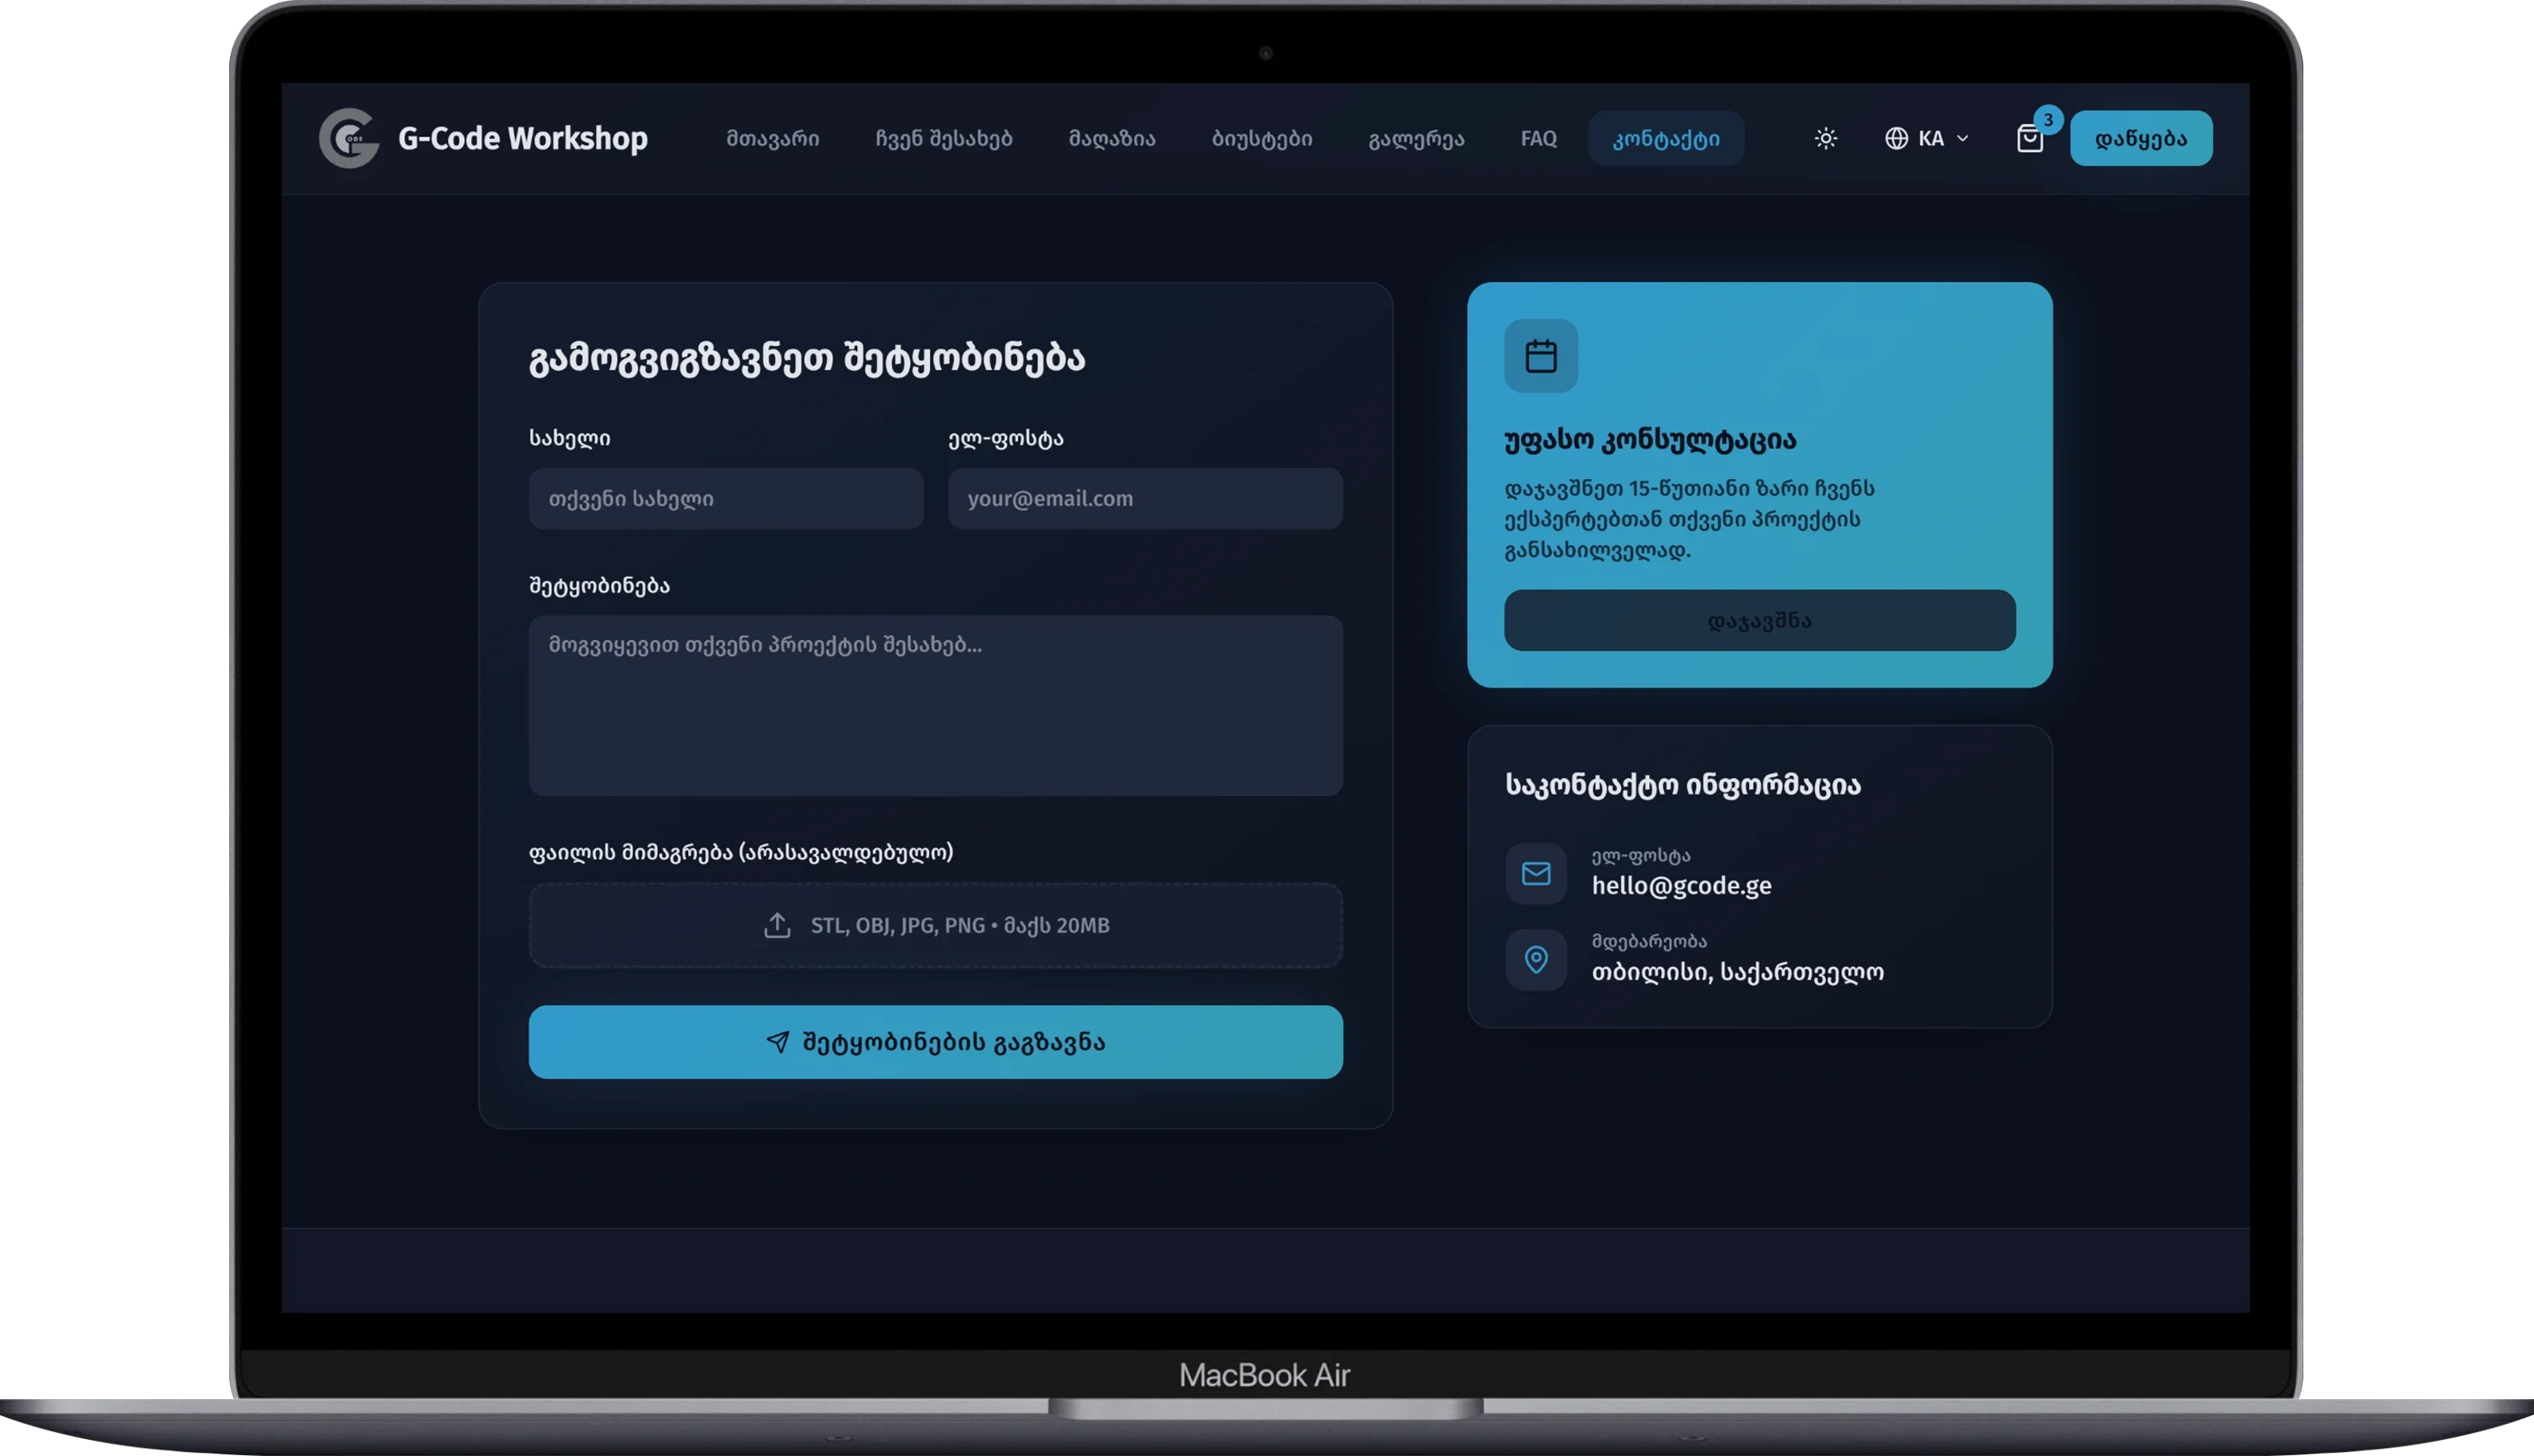Click the საკონტაქტო ინფორმაცია heading
The width and height of the screenshot is (2534, 1456).
(1683, 784)
